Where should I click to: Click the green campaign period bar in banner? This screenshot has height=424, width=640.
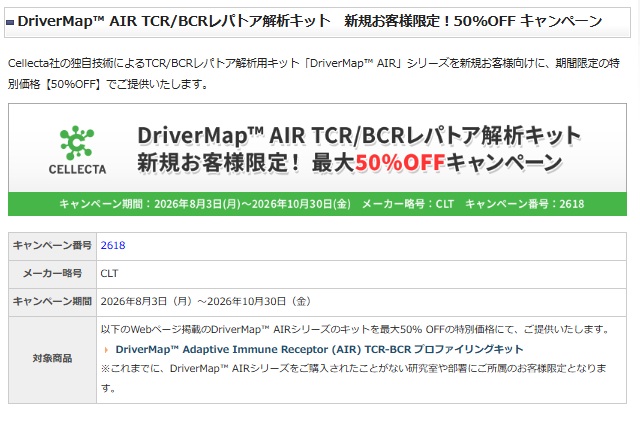(317, 204)
